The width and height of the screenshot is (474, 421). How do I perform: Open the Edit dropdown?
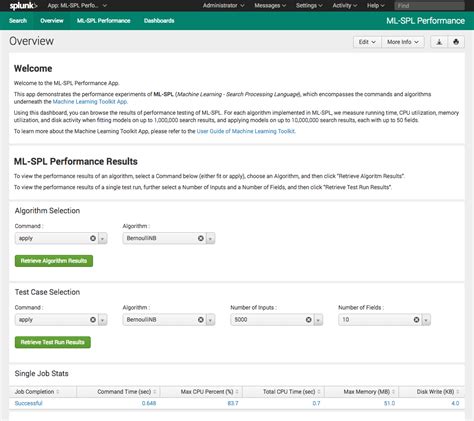pyautogui.click(x=367, y=42)
